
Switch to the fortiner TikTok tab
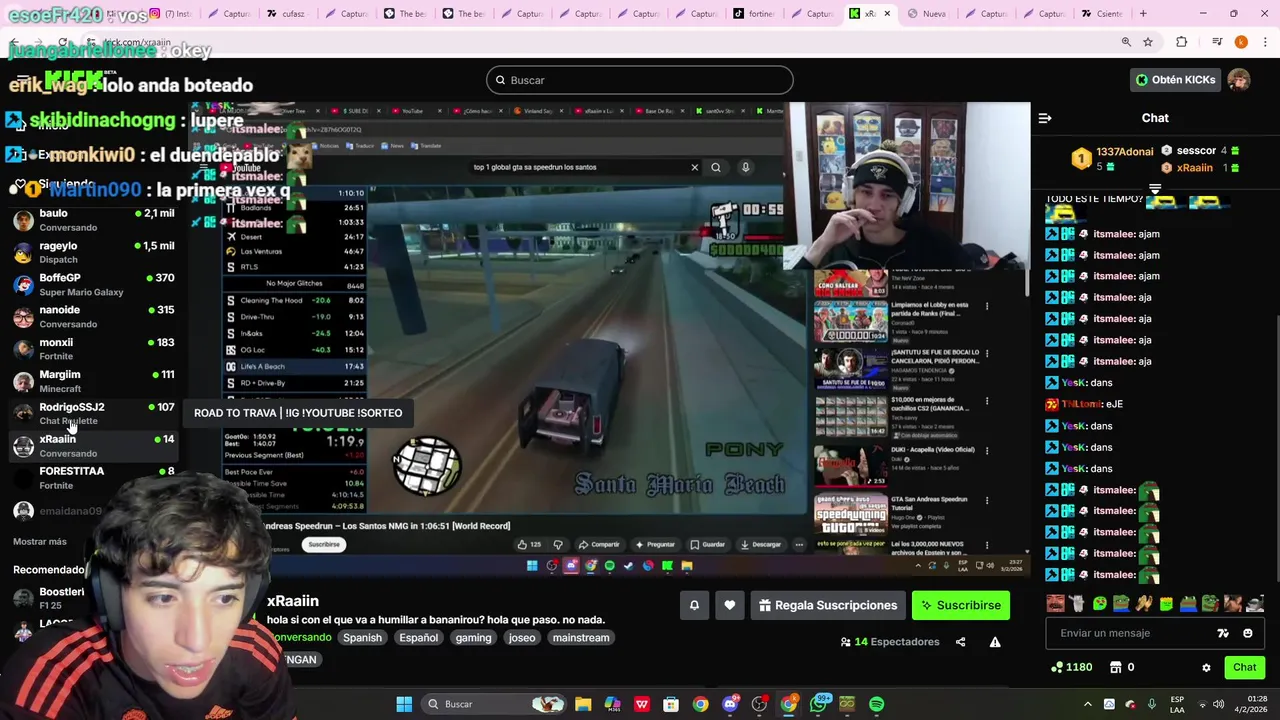pyautogui.click(x=755, y=14)
